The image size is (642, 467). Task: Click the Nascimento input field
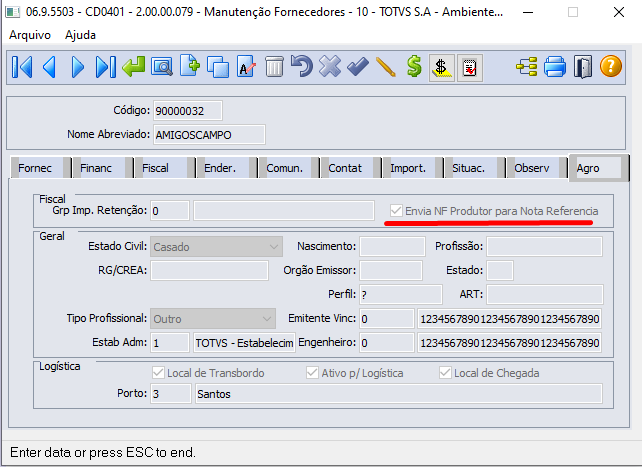click(392, 247)
